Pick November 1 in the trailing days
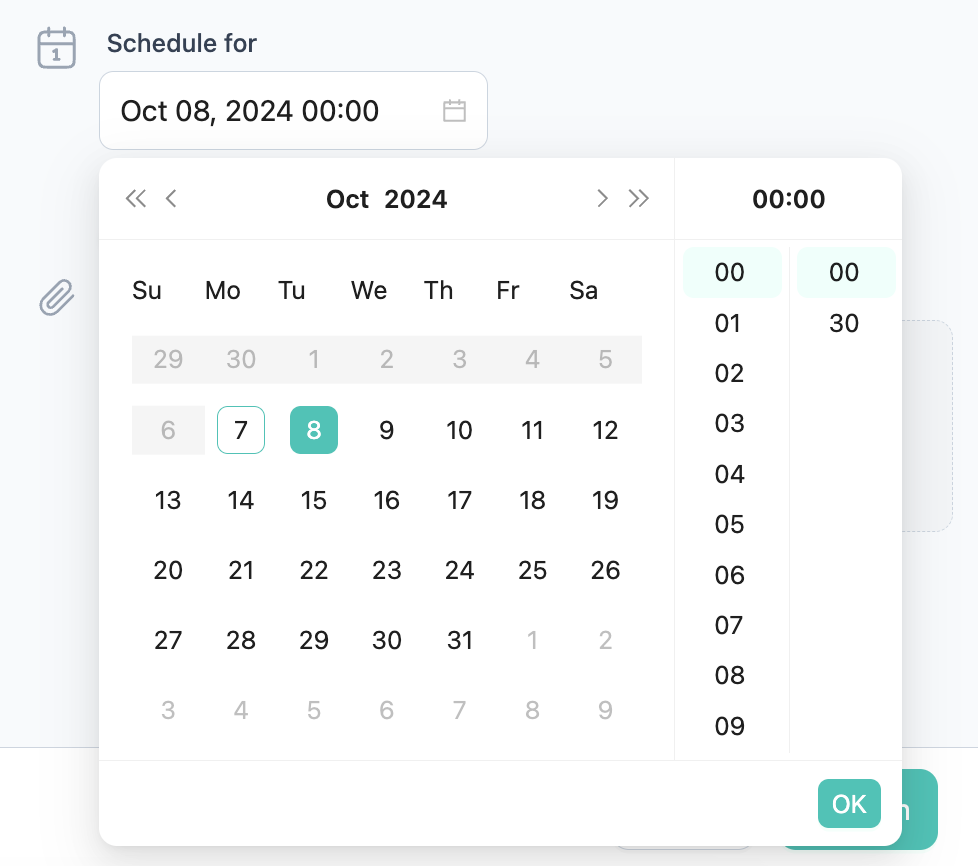 coord(533,640)
